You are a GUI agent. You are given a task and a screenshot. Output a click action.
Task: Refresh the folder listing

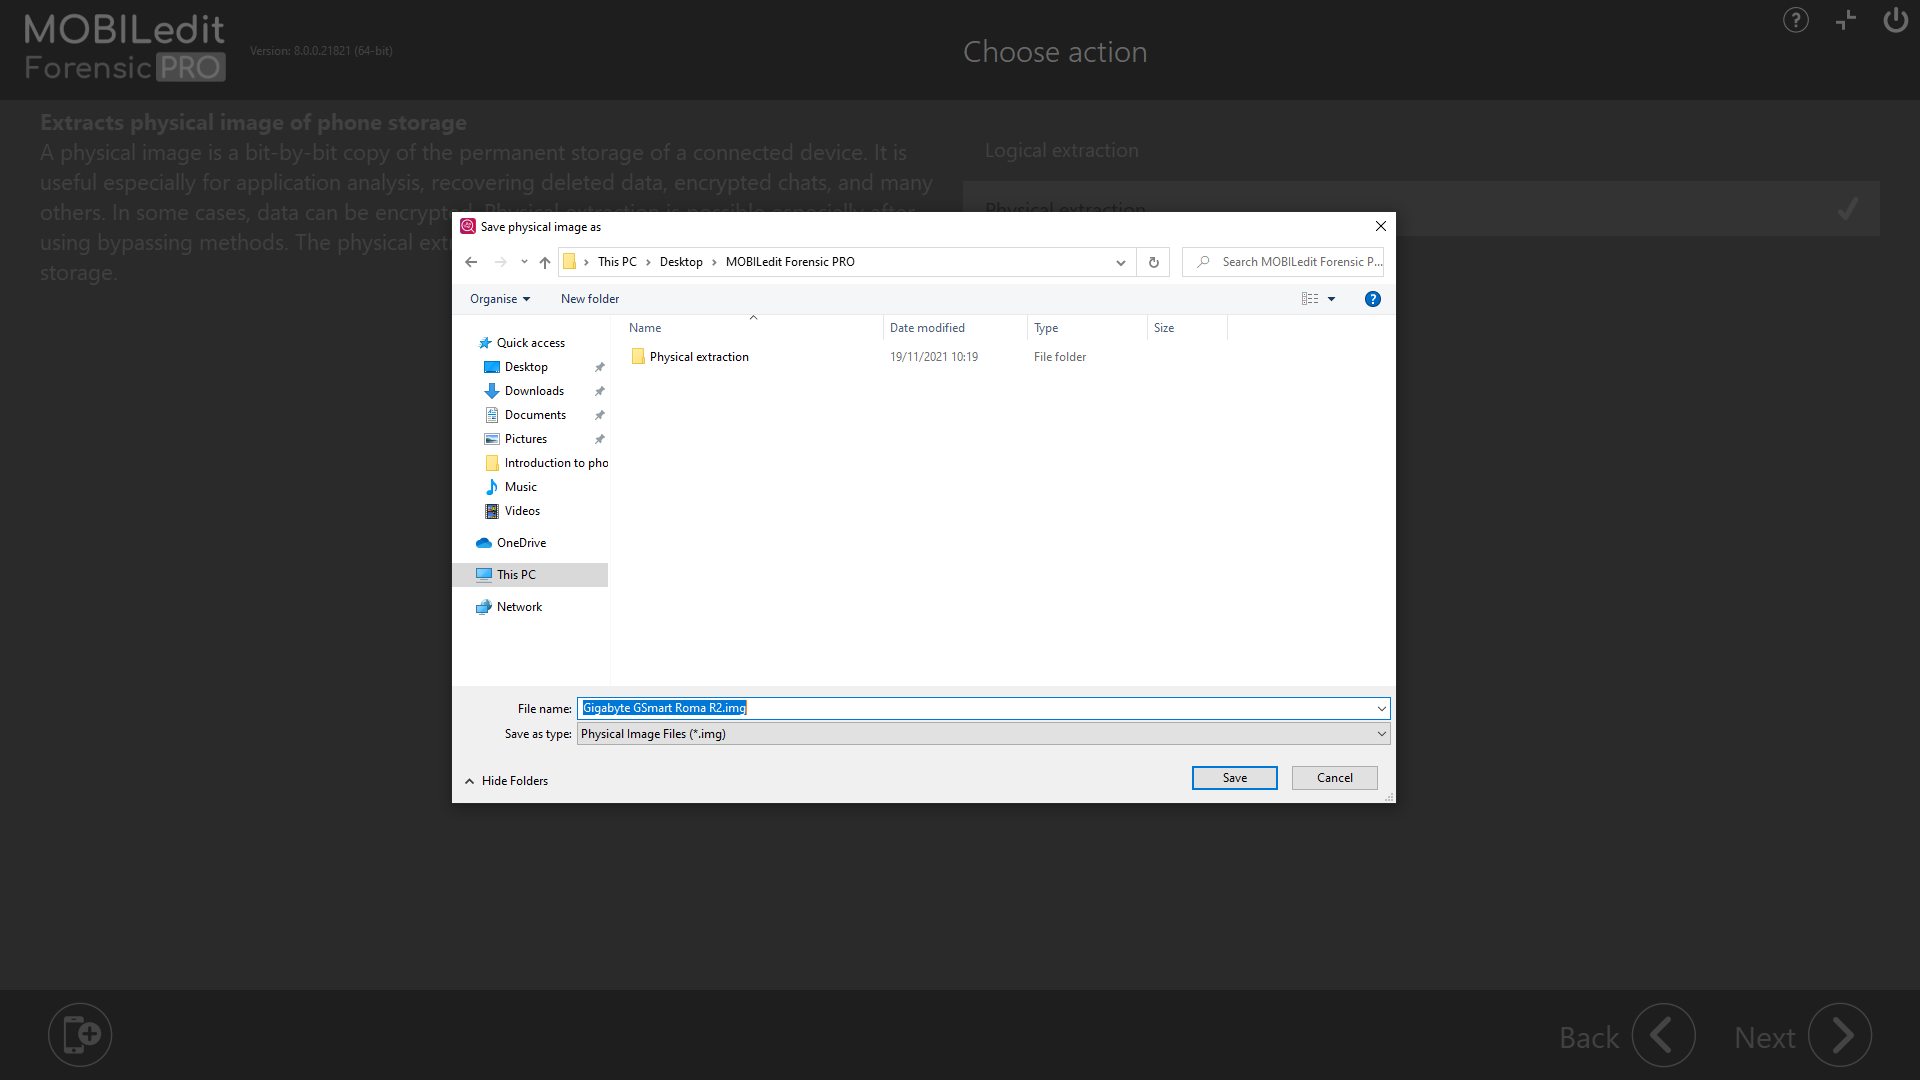[x=1154, y=262]
